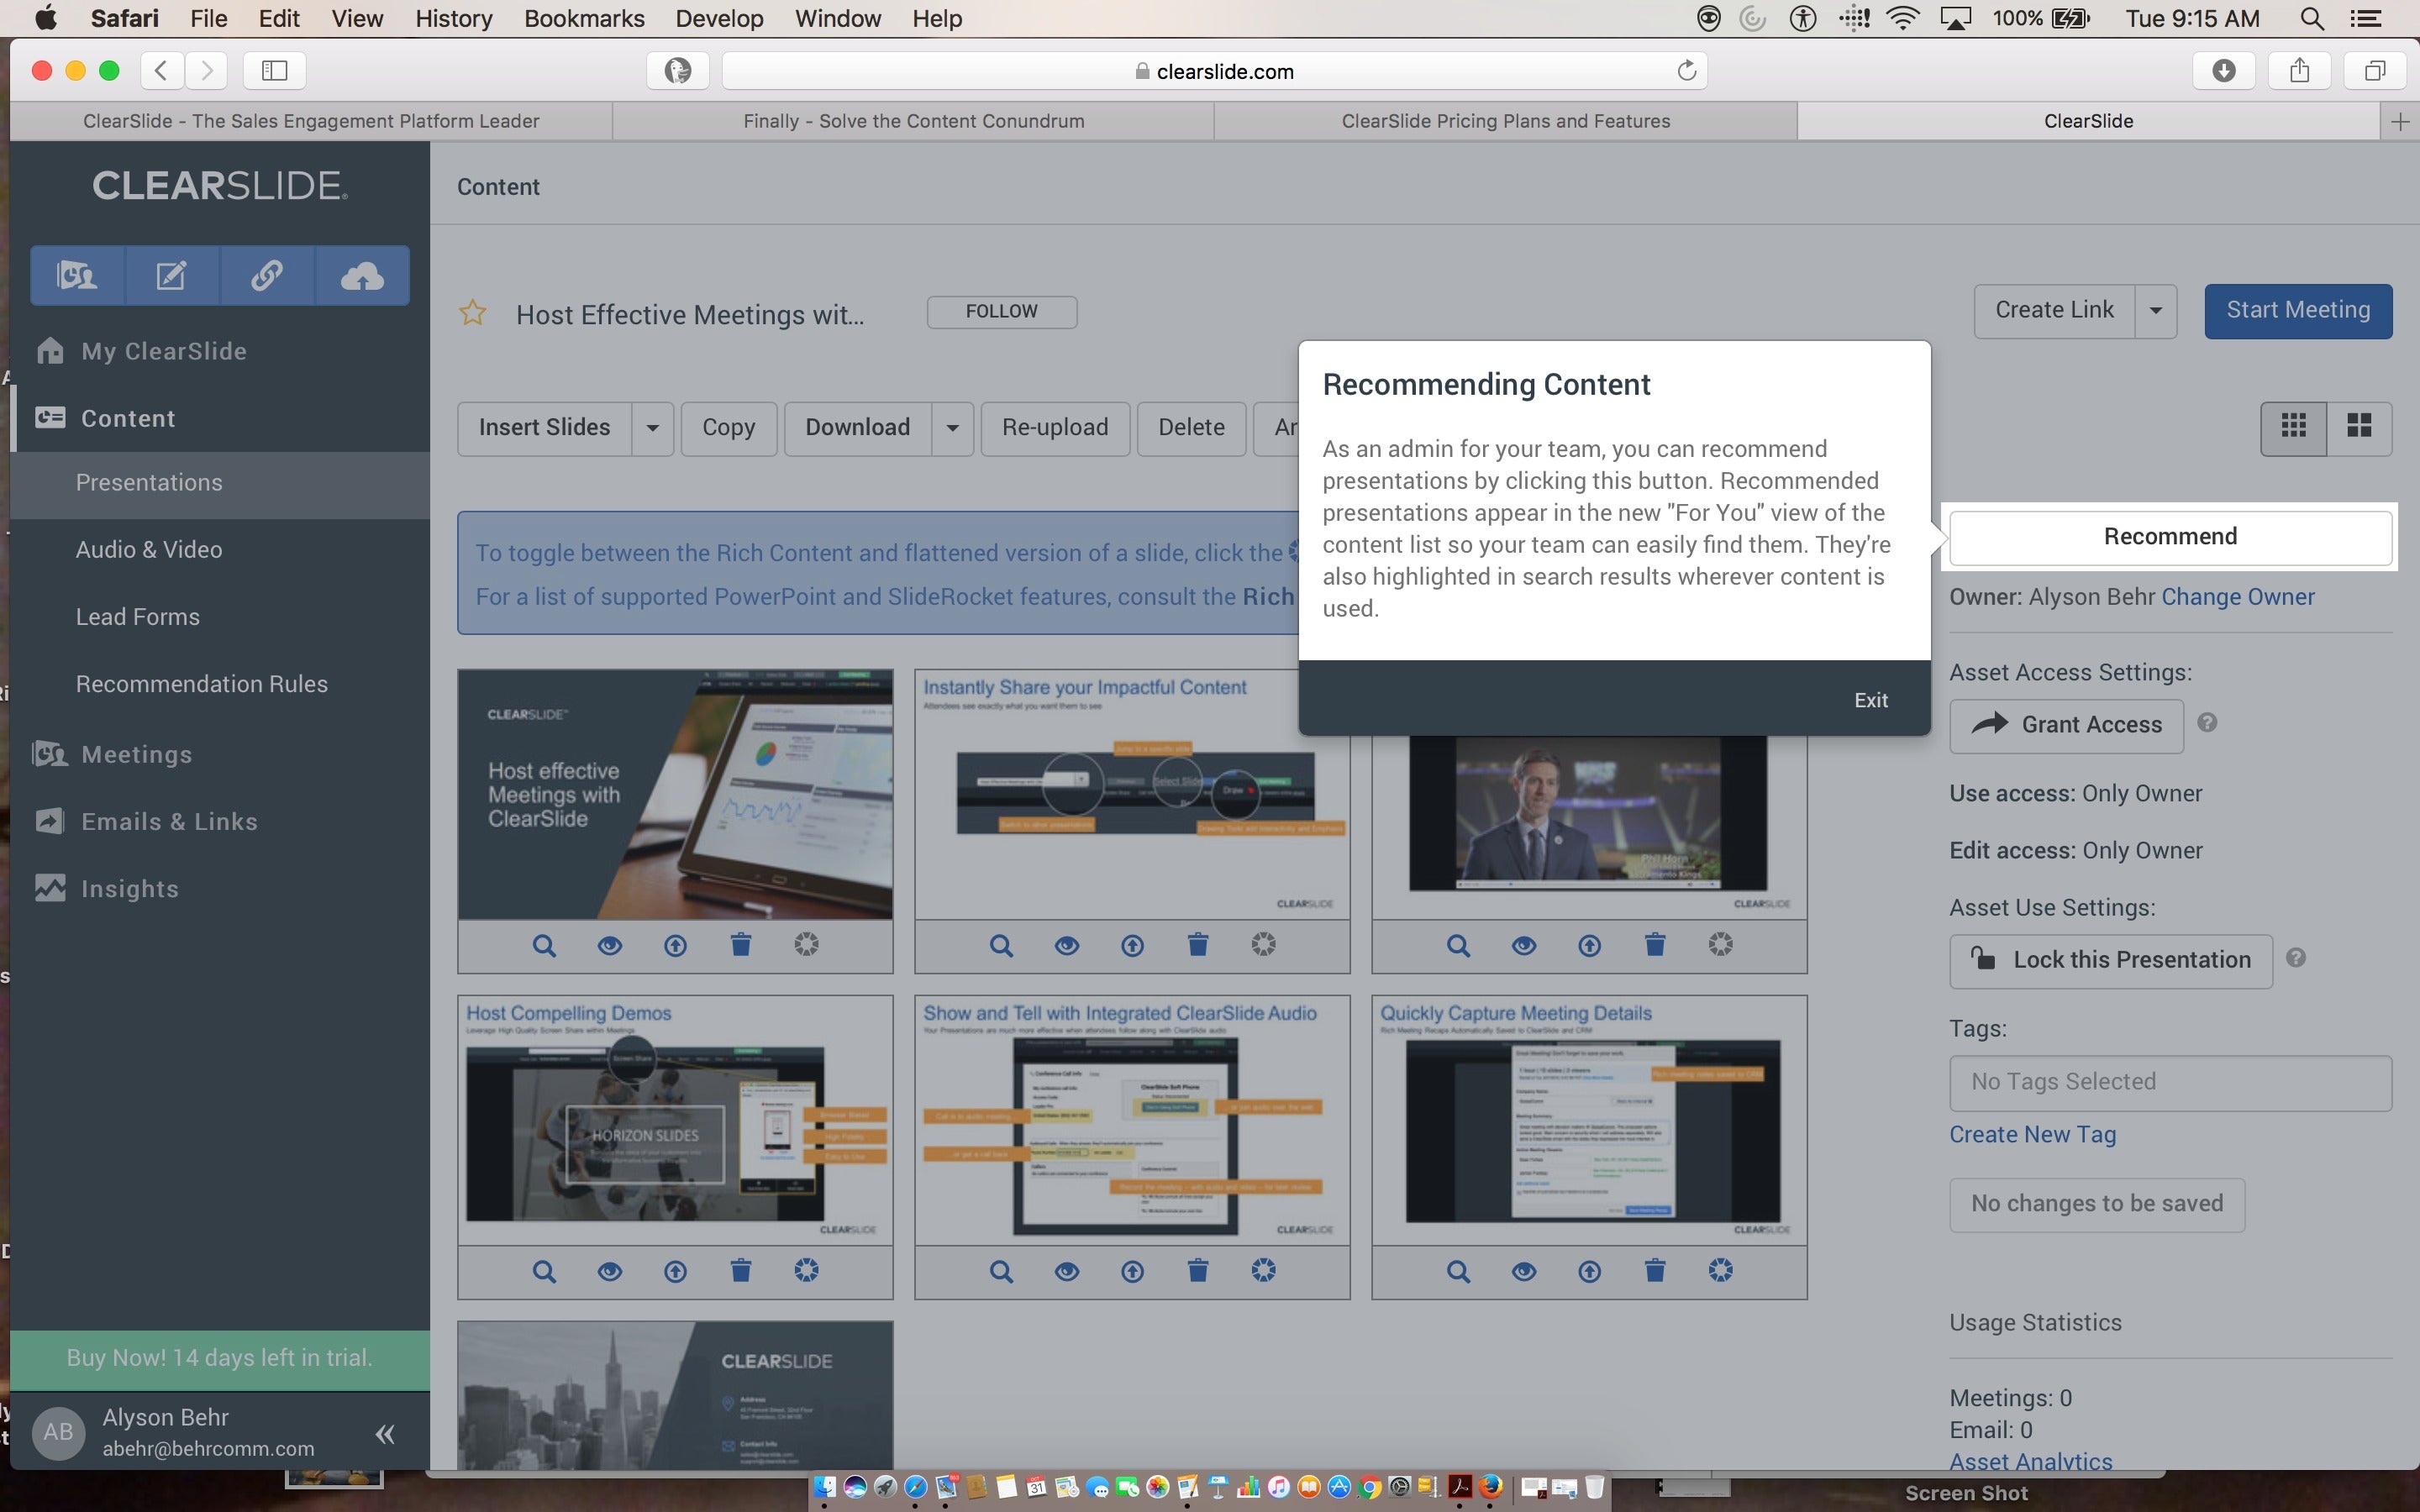Click the Safari address bar
Viewport: 2420px width, 1512px height.
(1214, 71)
